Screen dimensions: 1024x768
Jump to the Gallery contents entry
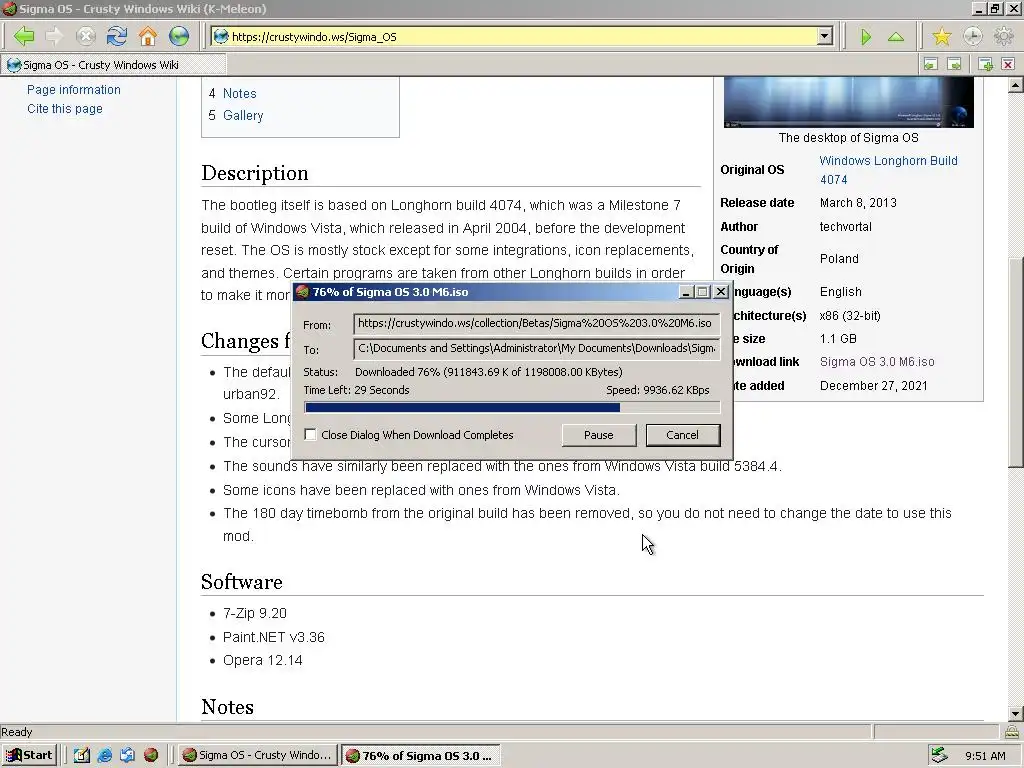[x=243, y=116]
